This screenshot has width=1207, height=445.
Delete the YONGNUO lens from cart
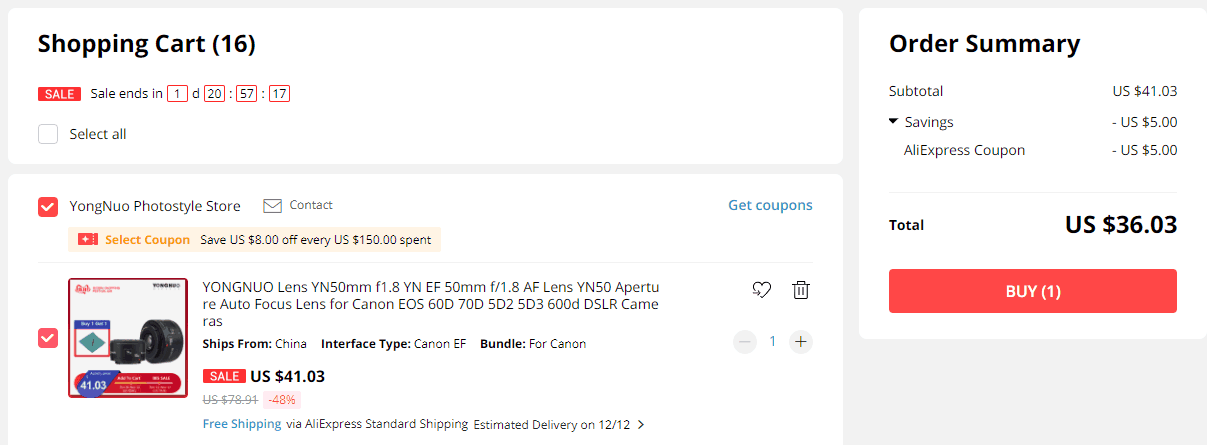pyautogui.click(x=801, y=290)
